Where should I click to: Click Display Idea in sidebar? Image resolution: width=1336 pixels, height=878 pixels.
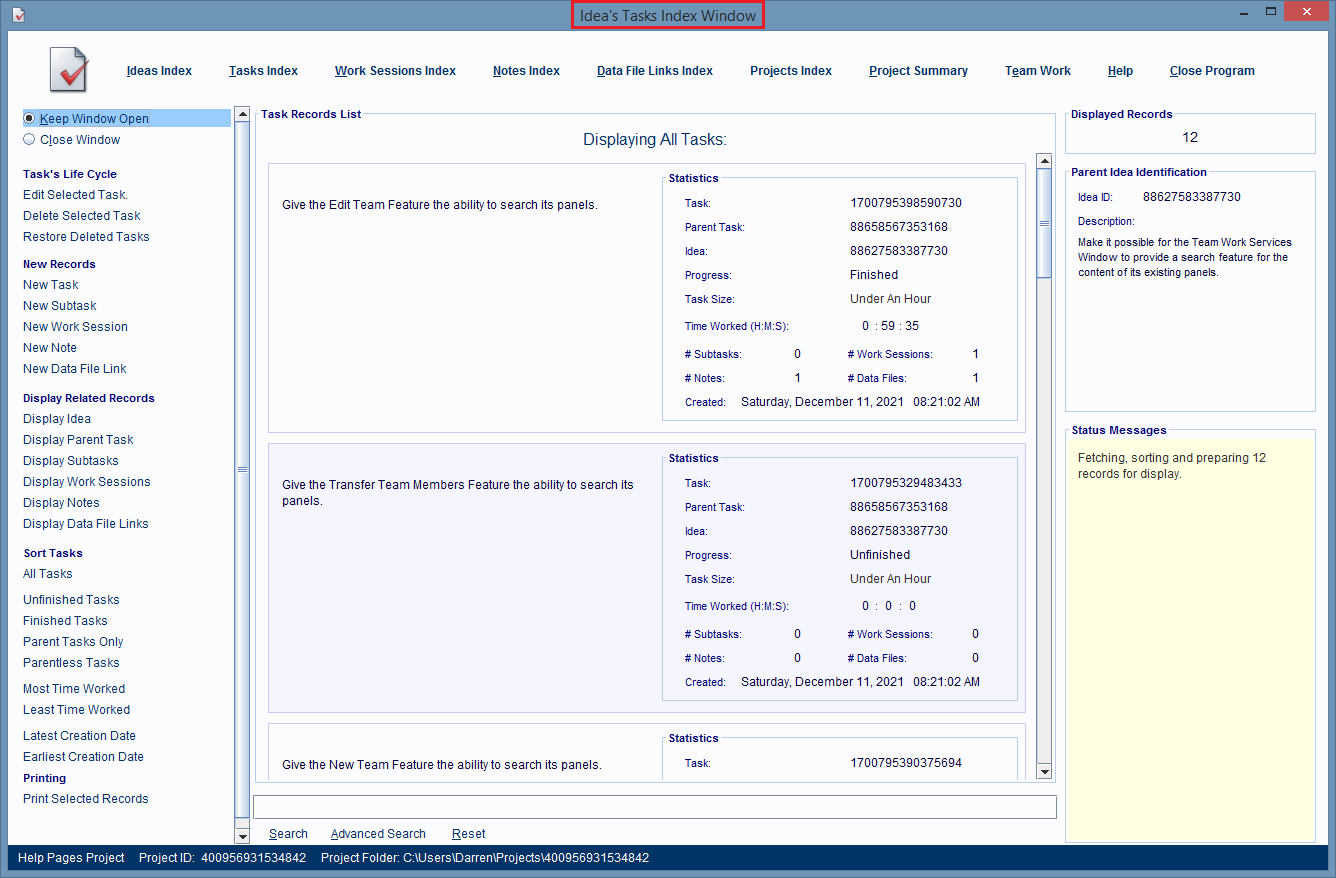[x=57, y=419]
